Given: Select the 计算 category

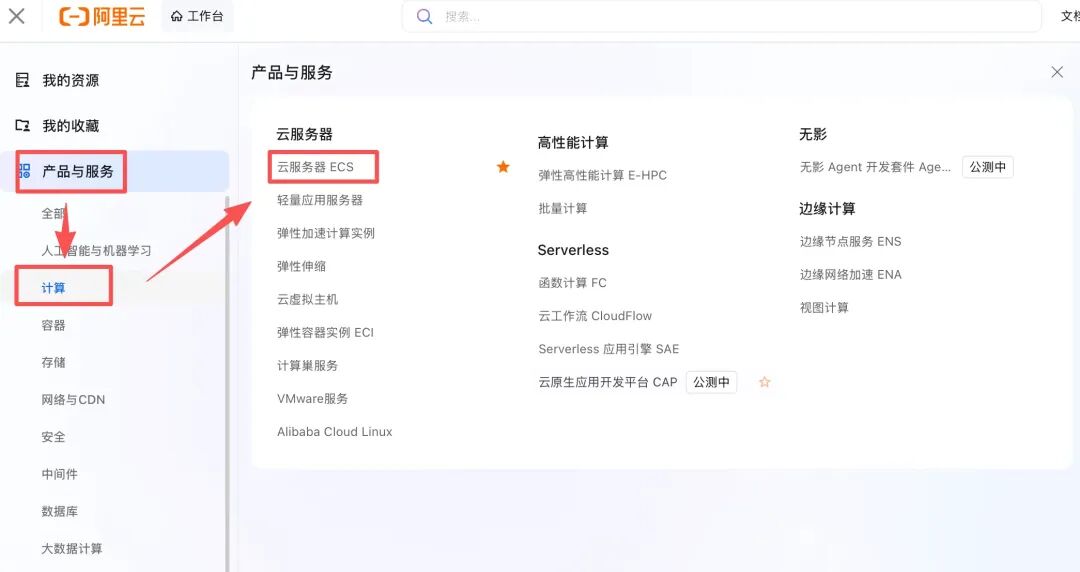Looking at the screenshot, I should (53, 287).
